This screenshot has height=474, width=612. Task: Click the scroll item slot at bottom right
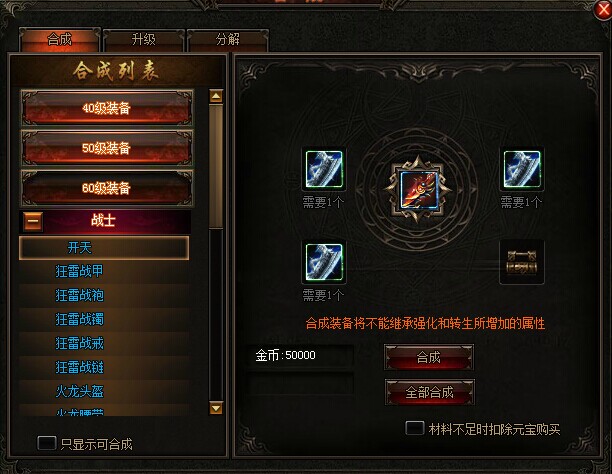pyautogui.click(x=522, y=262)
